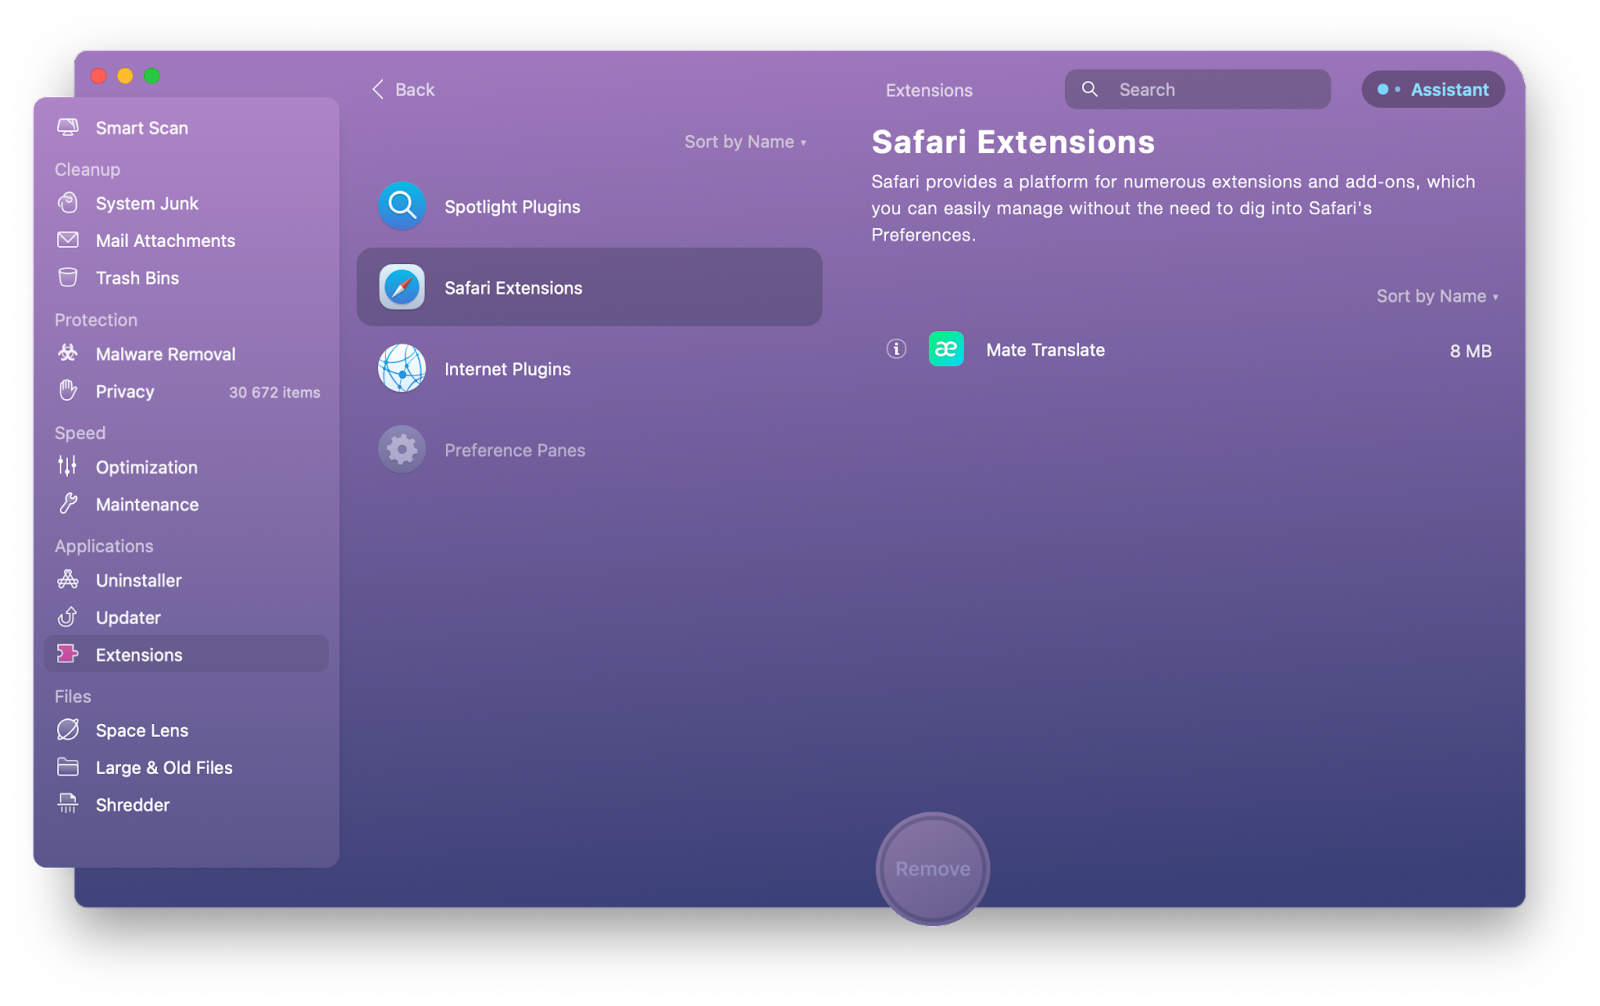Click the Mate Translate app icon
This screenshot has width=1600, height=1006.
[x=946, y=349]
